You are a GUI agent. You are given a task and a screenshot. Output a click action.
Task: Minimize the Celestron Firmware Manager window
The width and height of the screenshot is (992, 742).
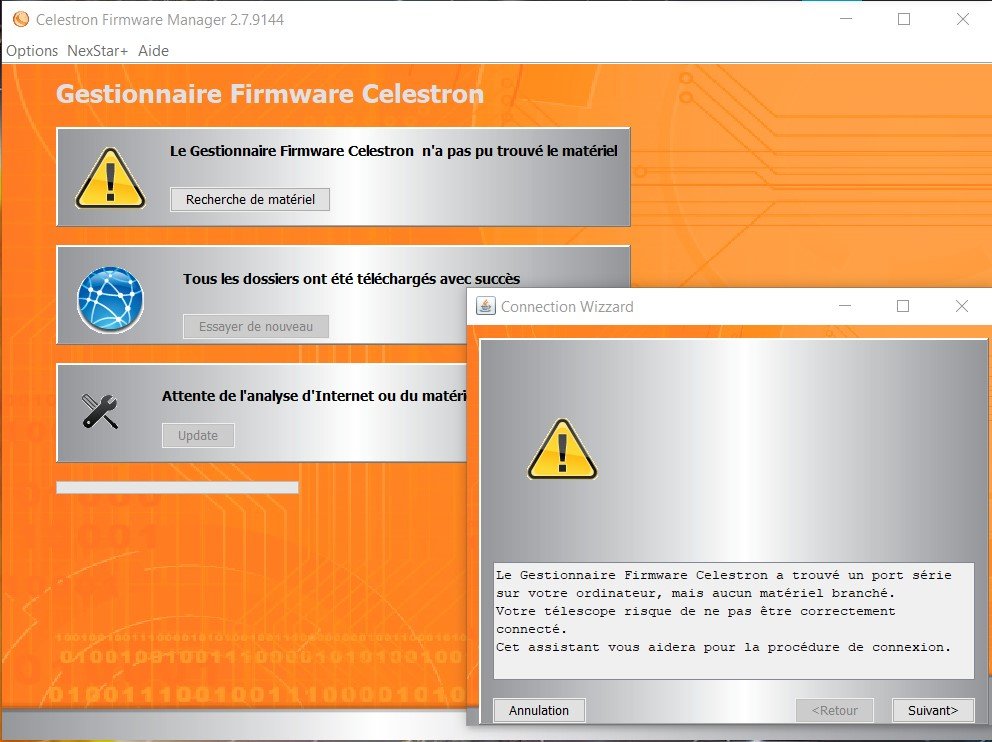[x=846, y=19]
